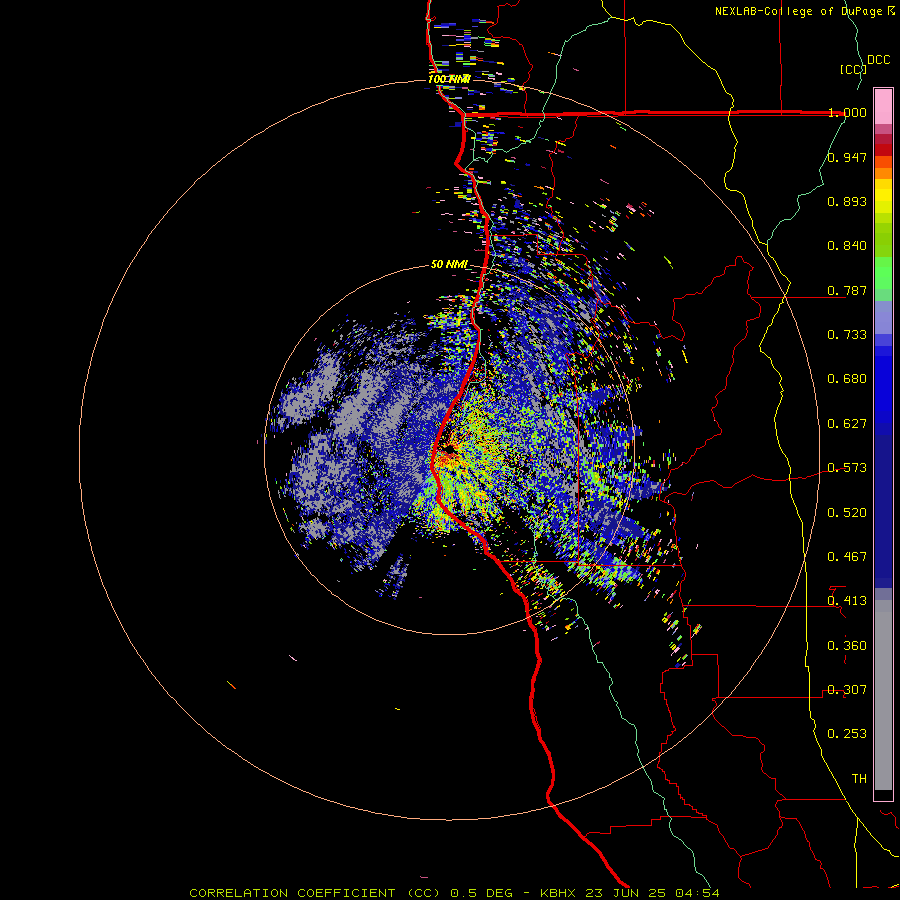900x900 pixels.
Task: Click the Correlation Coefficient KBHX caption
Action: (454, 893)
